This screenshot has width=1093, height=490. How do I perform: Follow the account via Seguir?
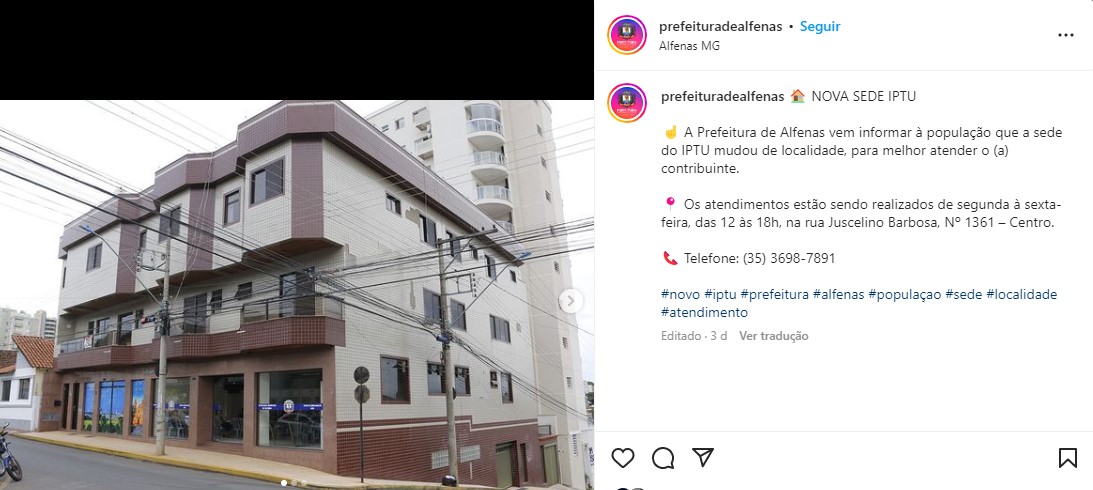[x=820, y=26]
